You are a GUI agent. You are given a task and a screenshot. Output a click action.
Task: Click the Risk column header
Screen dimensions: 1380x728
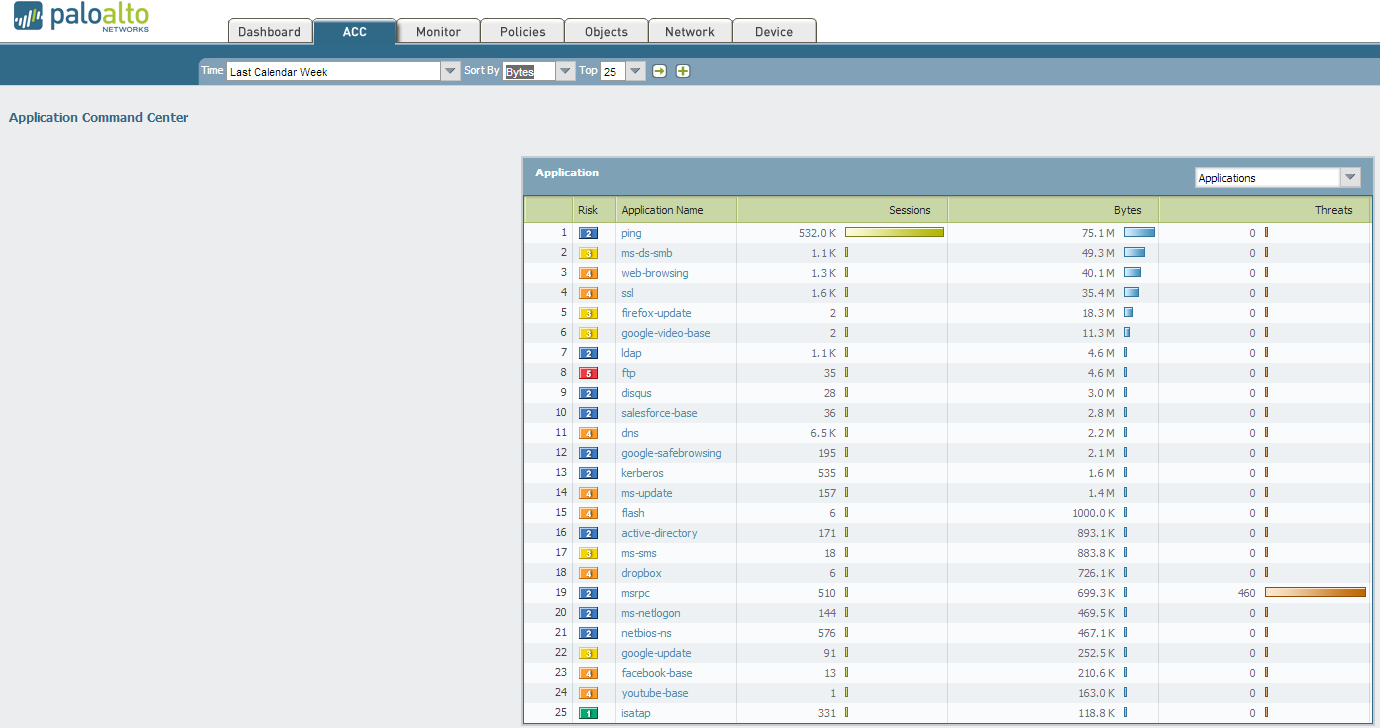coord(593,210)
